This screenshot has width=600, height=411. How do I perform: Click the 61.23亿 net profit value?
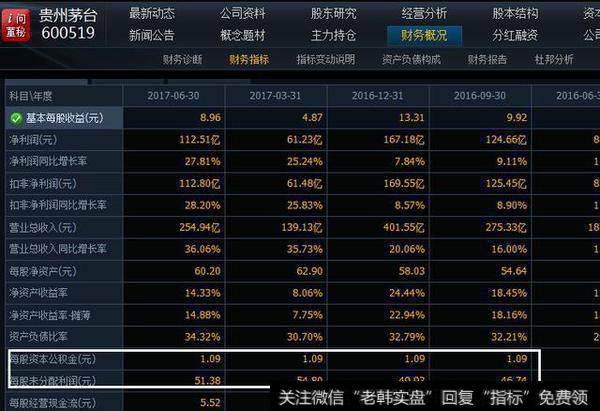point(305,140)
